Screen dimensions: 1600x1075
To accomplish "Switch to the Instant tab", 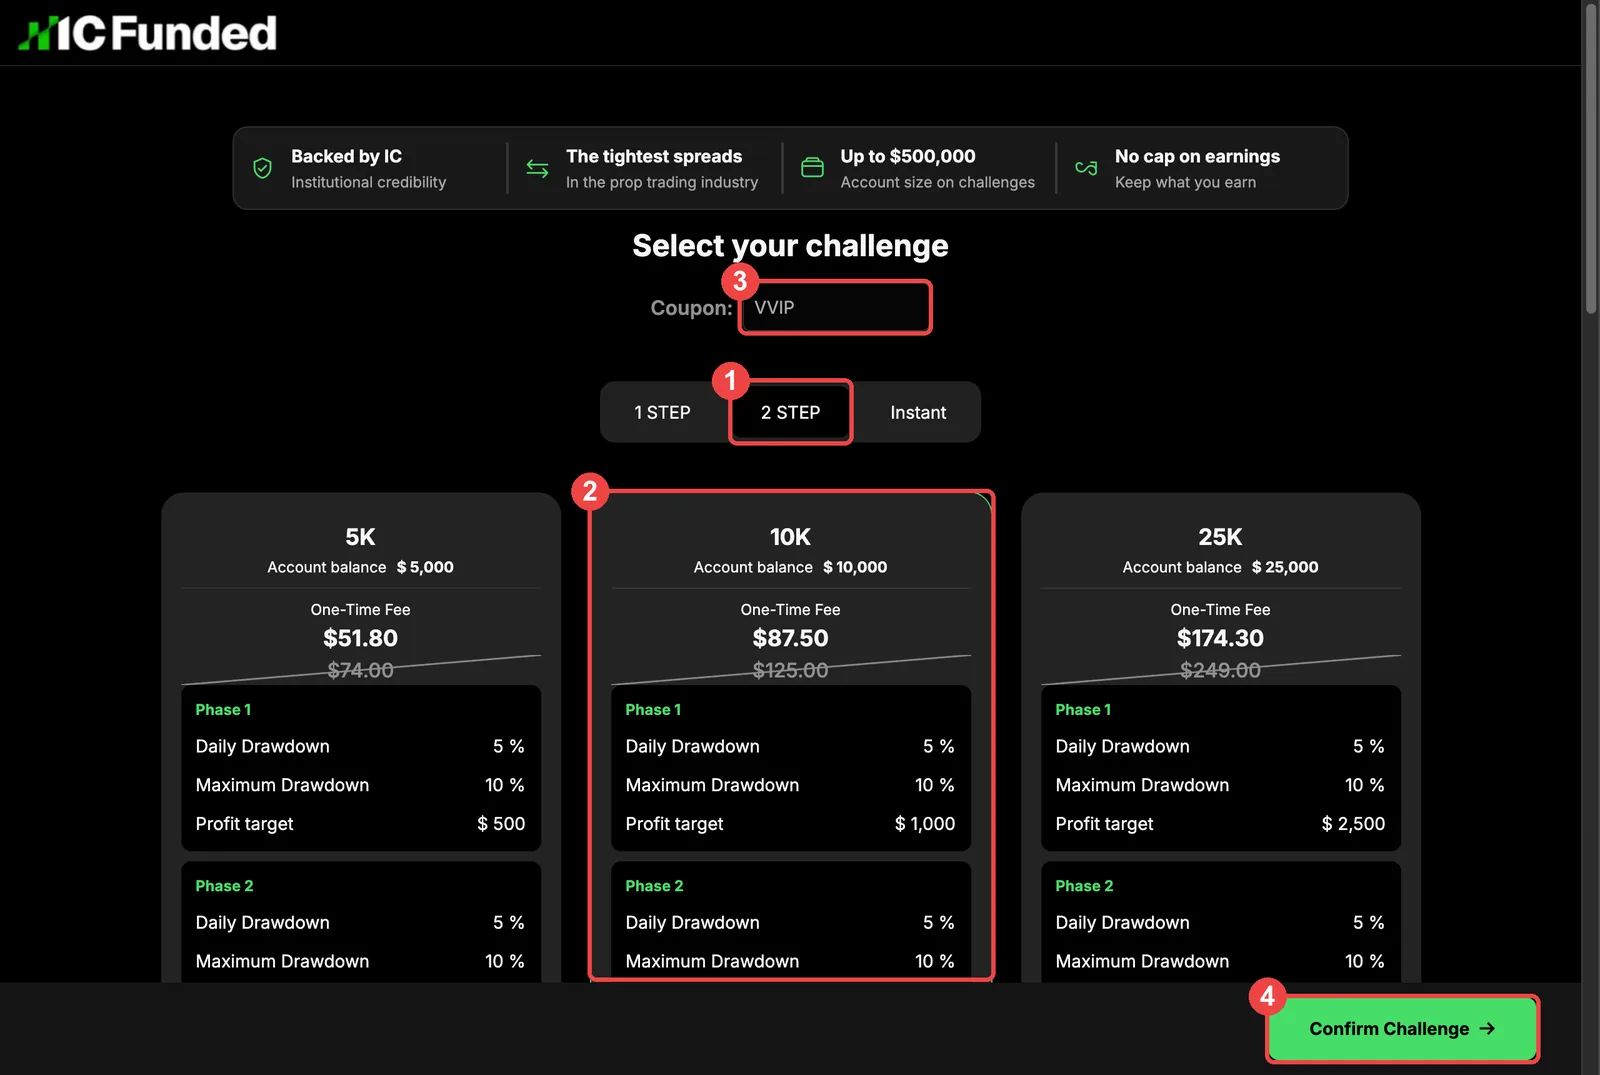I will (918, 412).
